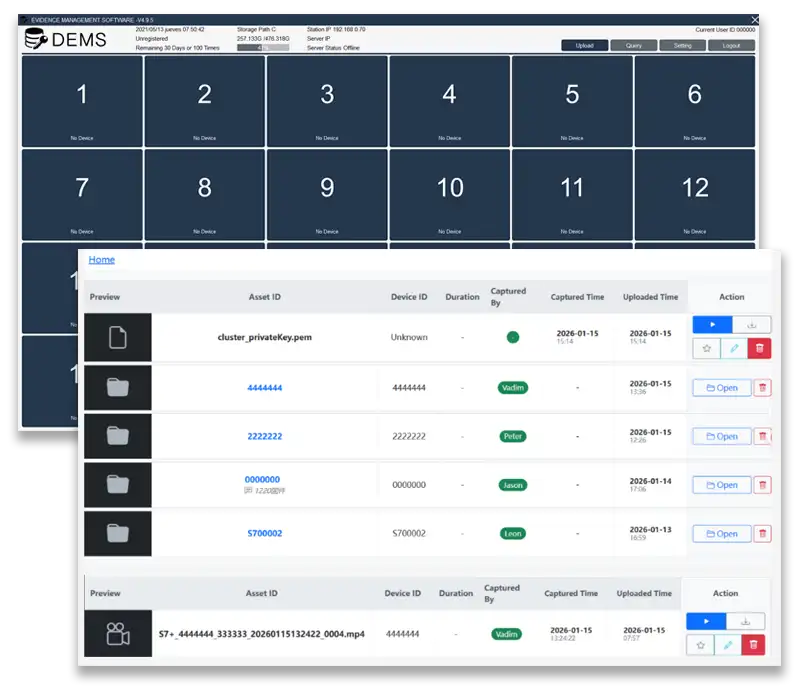
Task: Open folder link 2222222
Action: [x=265, y=436]
